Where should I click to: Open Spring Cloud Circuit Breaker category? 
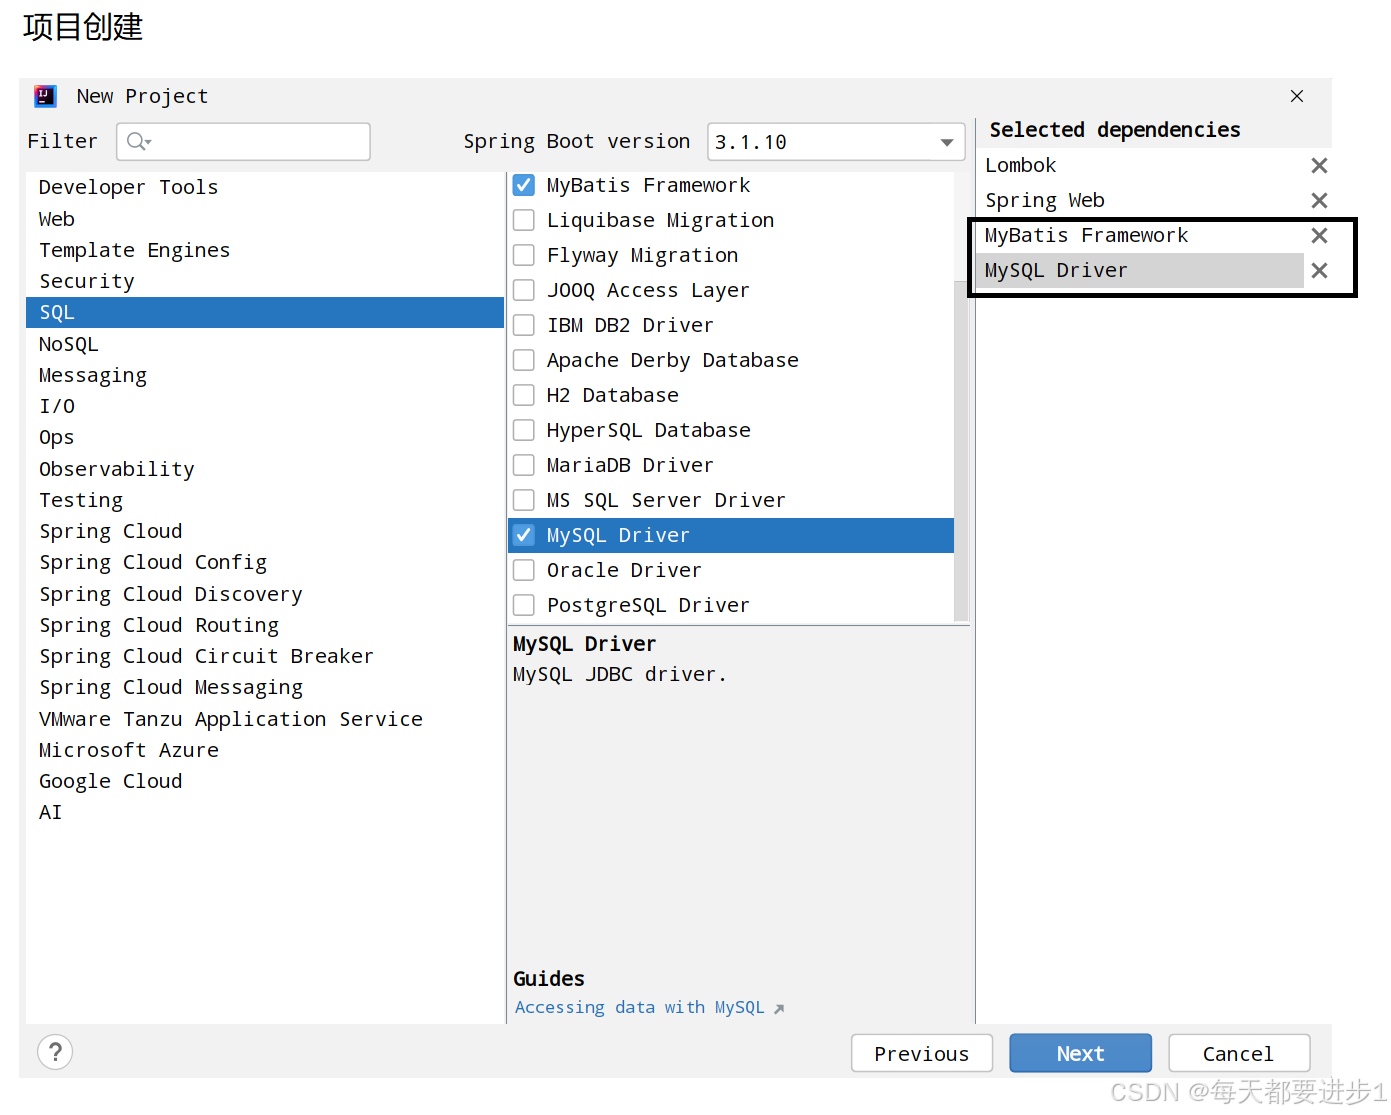click(x=265, y=656)
